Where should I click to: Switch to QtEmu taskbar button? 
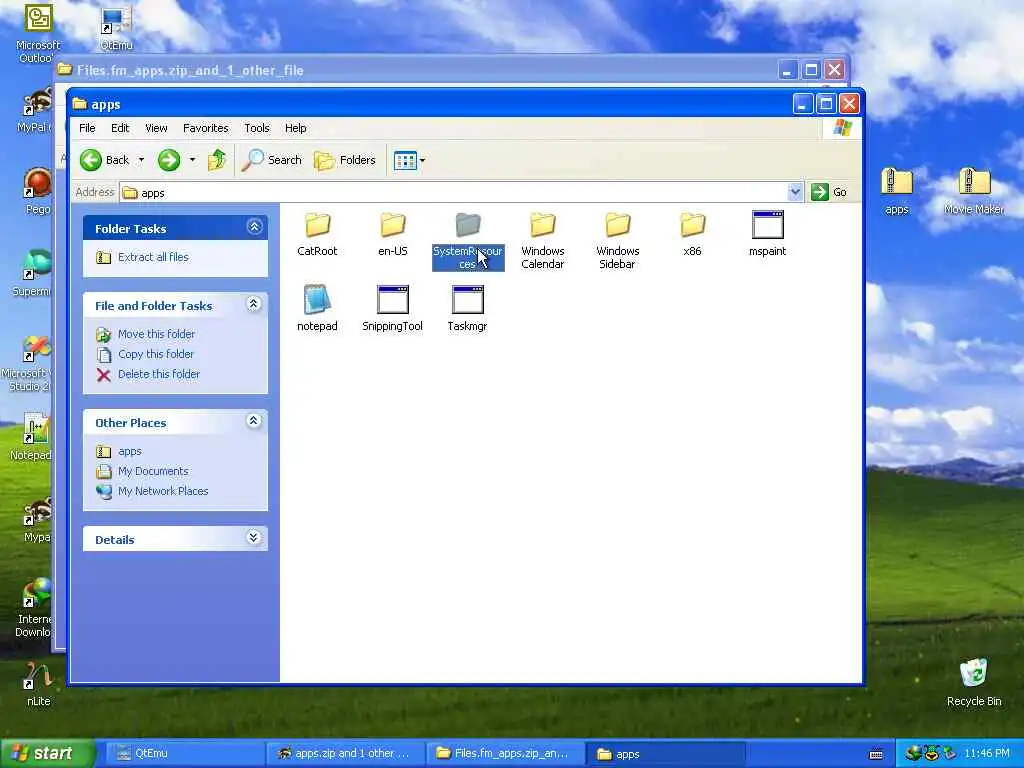183,754
